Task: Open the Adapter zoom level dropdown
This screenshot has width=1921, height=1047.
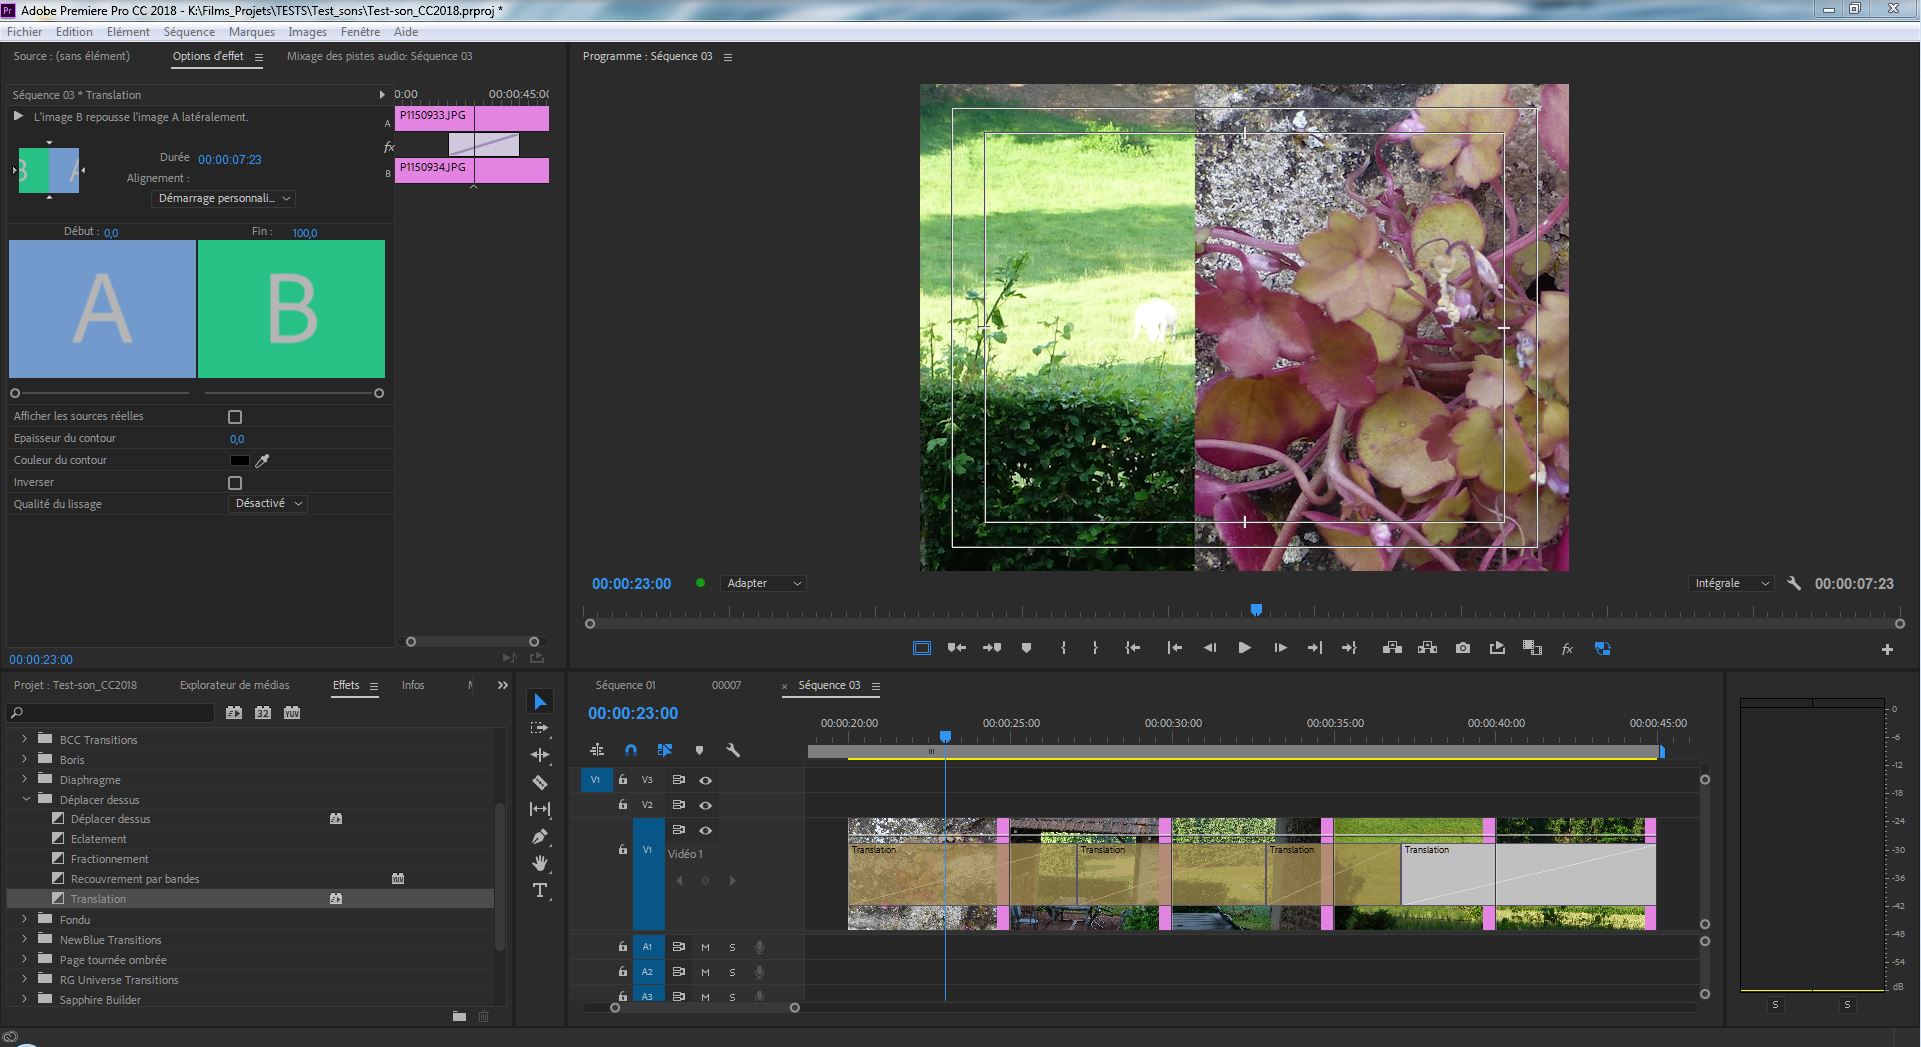Action: (x=763, y=583)
